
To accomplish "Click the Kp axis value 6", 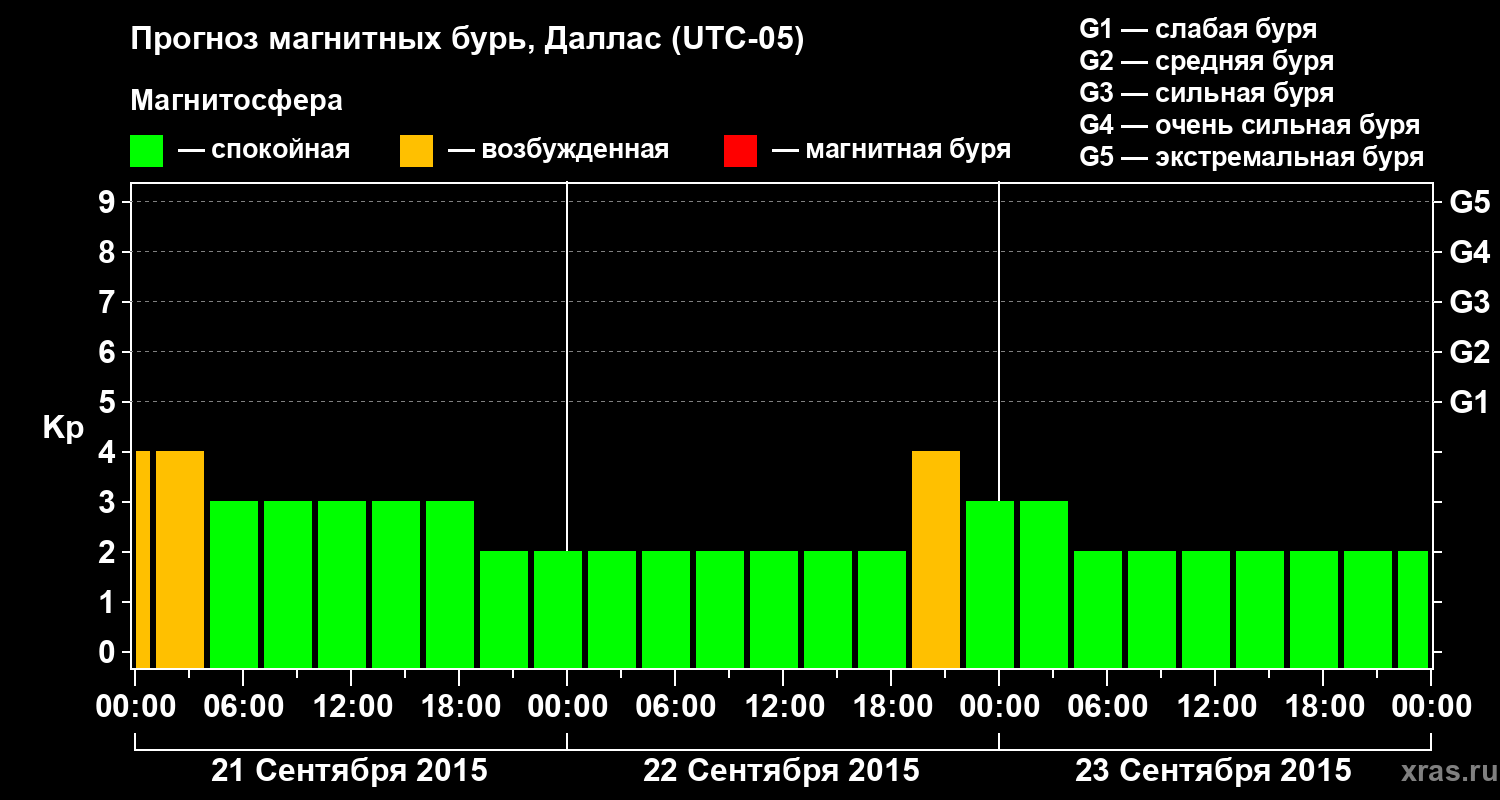I will pos(109,353).
